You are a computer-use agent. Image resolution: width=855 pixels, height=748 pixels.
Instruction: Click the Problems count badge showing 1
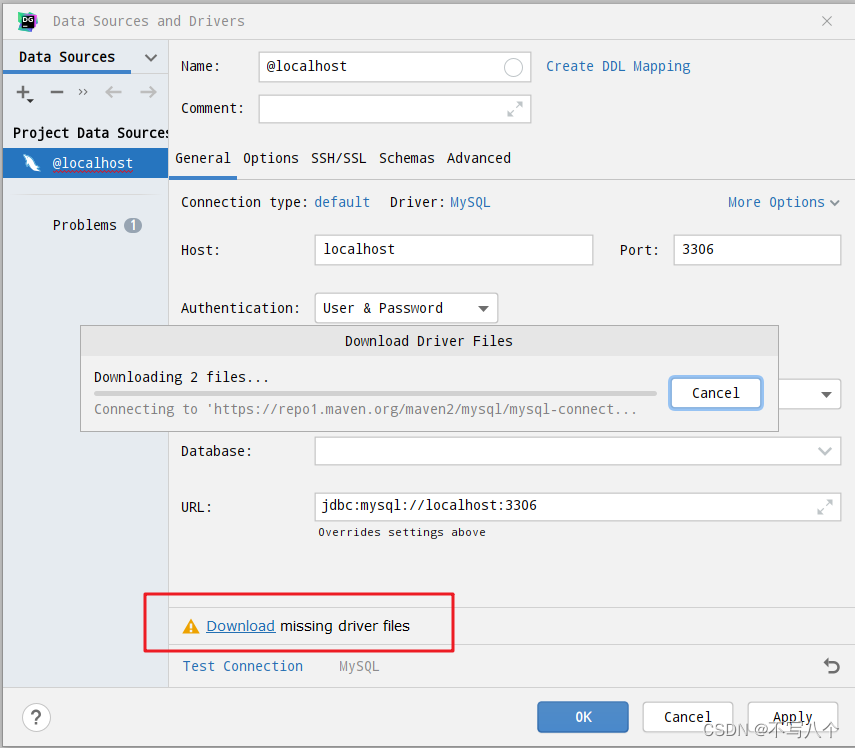click(x=133, y=225)
